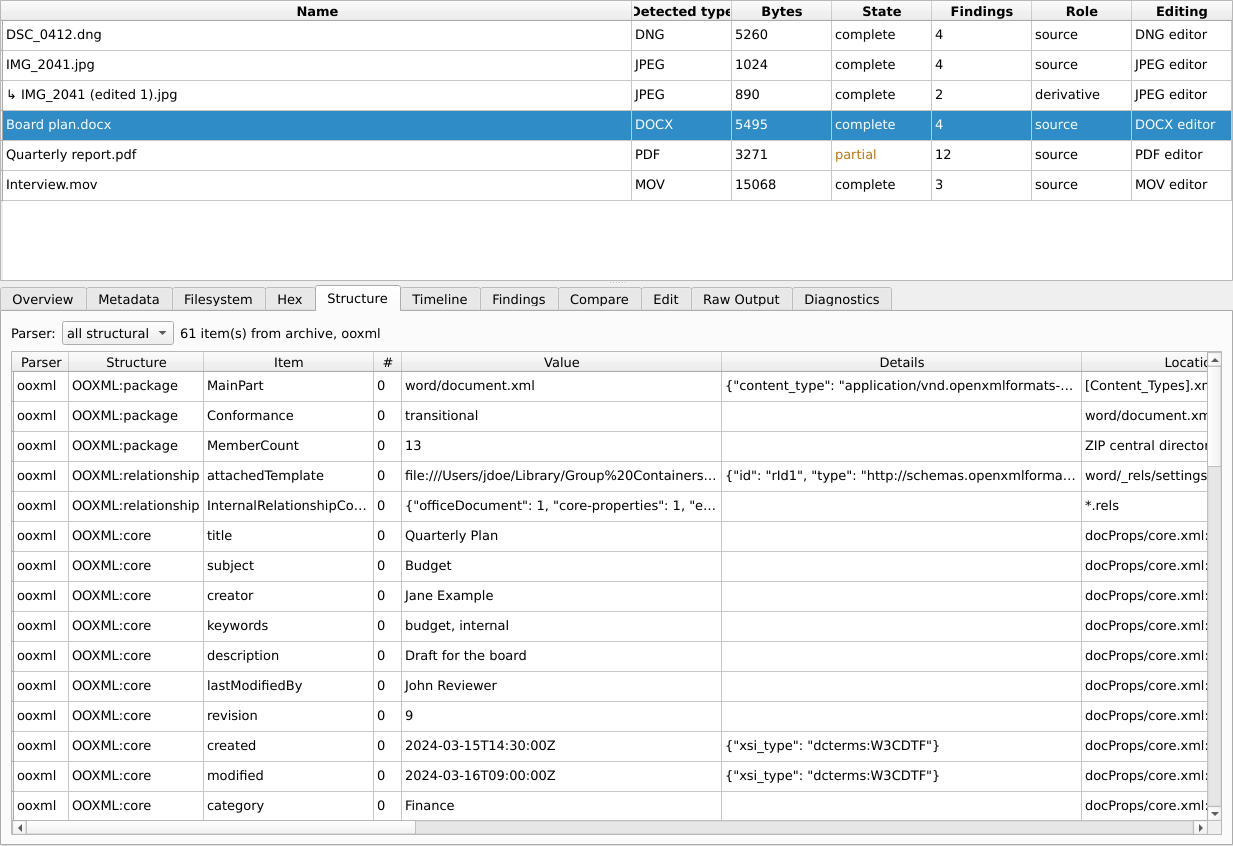Sort files by Findings column header

(981, 11)
